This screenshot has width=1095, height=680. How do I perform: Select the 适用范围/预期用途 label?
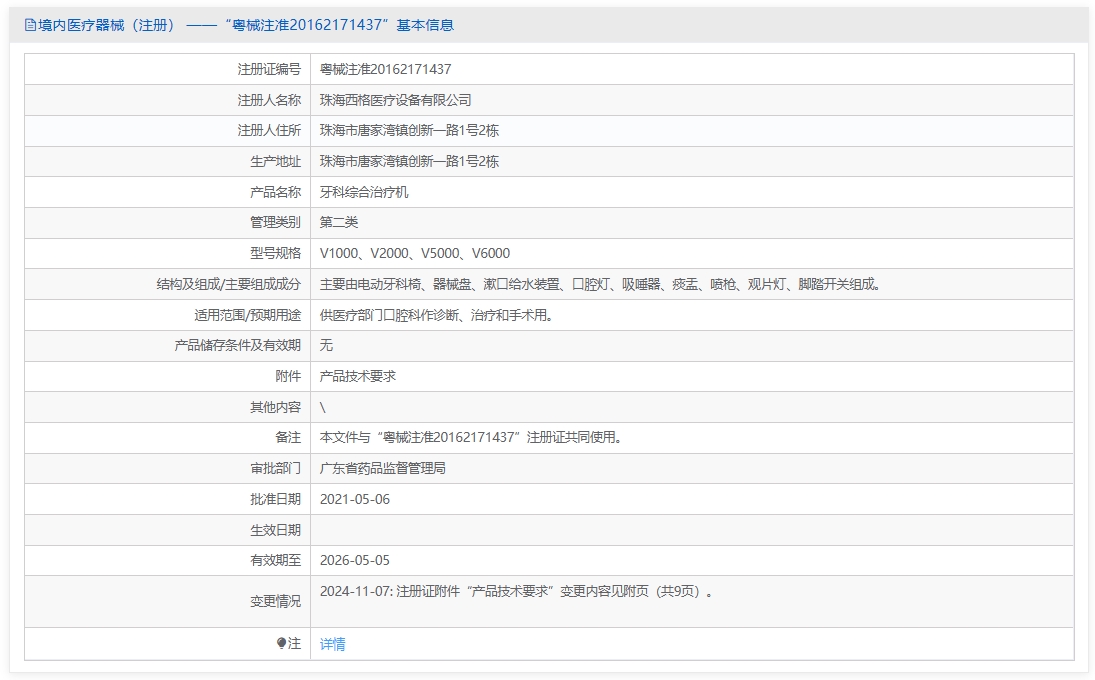(247, 315)
